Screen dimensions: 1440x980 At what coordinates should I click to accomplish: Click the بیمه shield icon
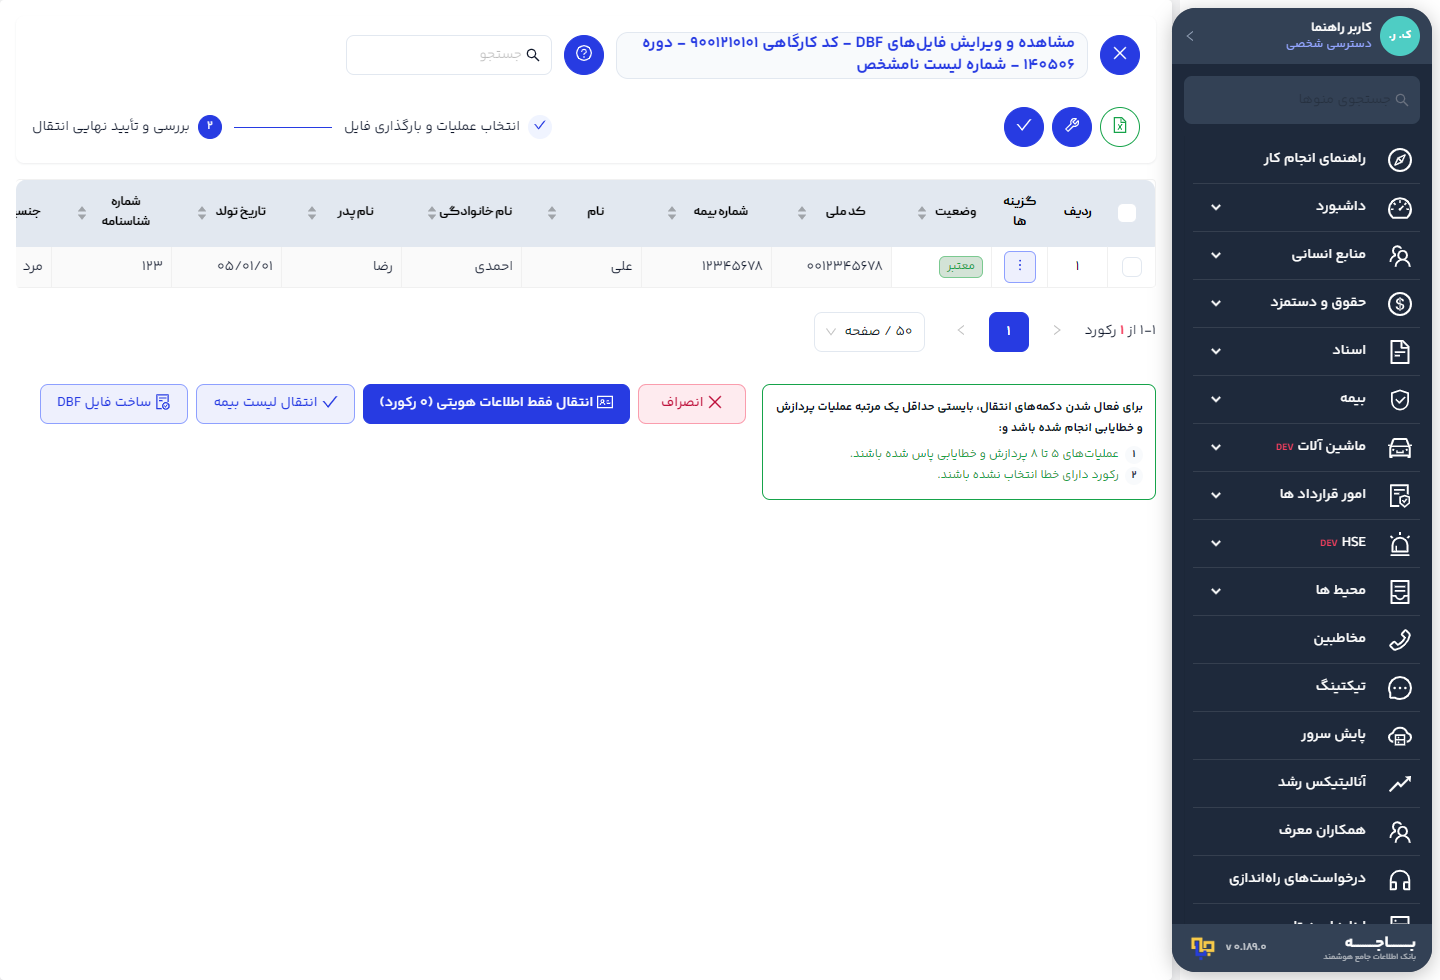pos(1400,399)
